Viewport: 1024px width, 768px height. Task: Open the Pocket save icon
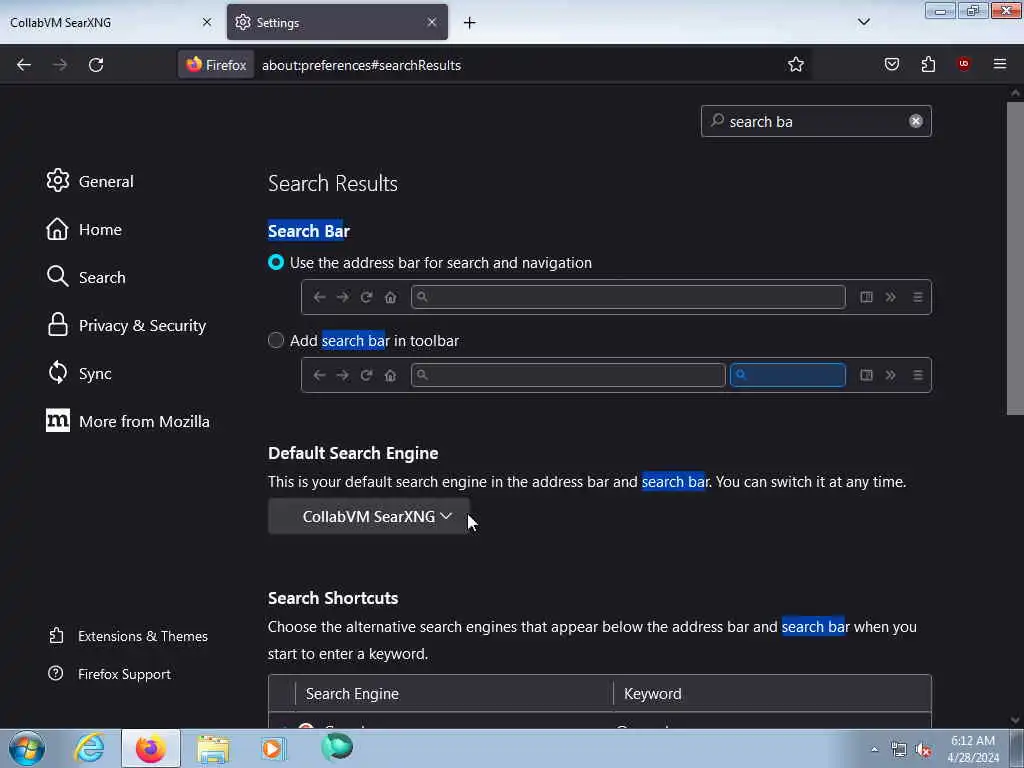[892, 64]
